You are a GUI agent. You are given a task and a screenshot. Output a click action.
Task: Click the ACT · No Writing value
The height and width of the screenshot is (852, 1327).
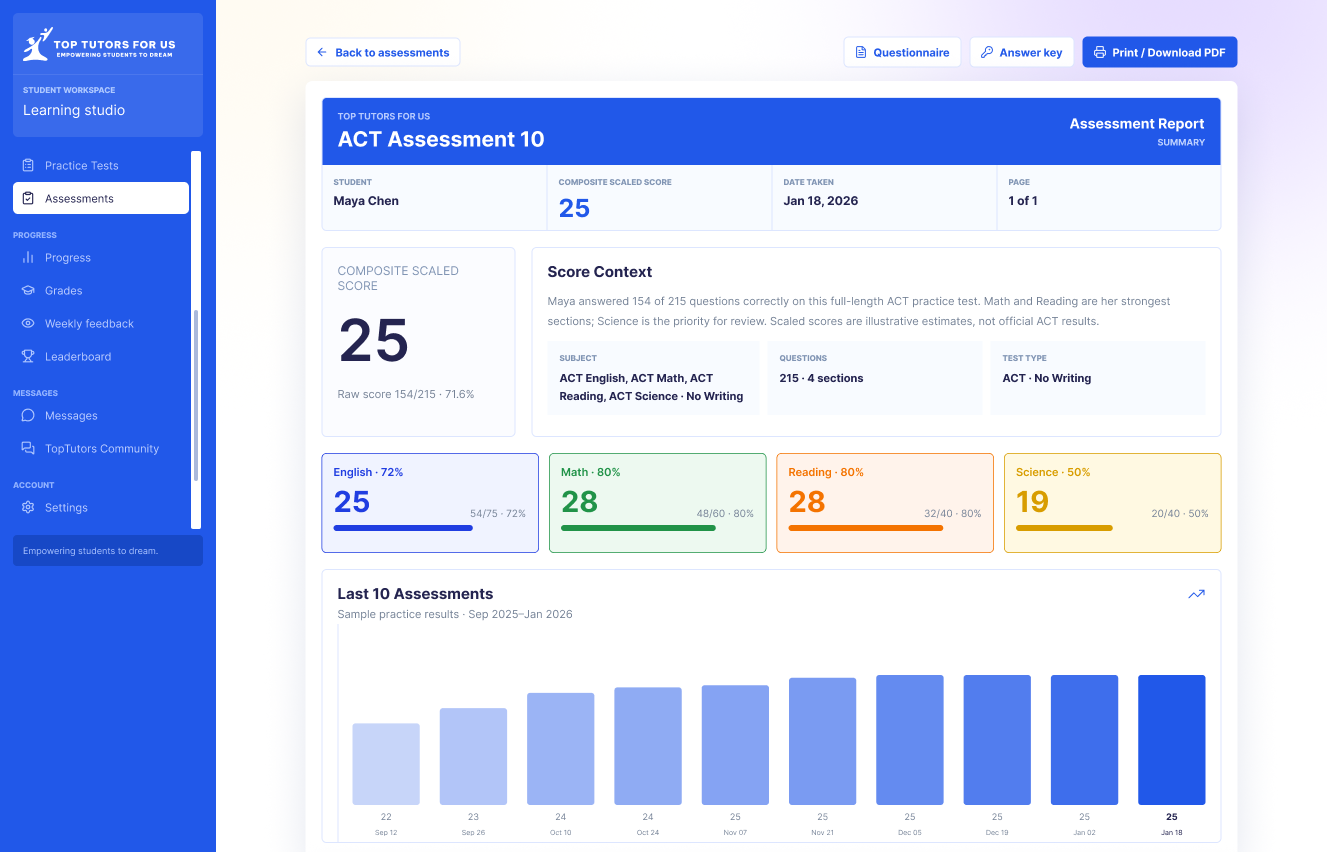tap(1047, 378)
